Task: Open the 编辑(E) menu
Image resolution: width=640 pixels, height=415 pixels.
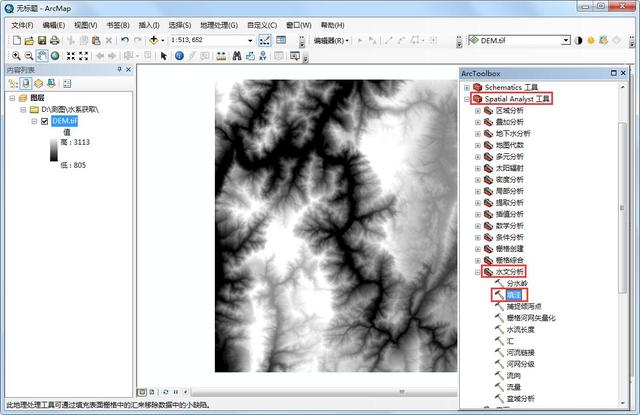Action: (53, 25)
